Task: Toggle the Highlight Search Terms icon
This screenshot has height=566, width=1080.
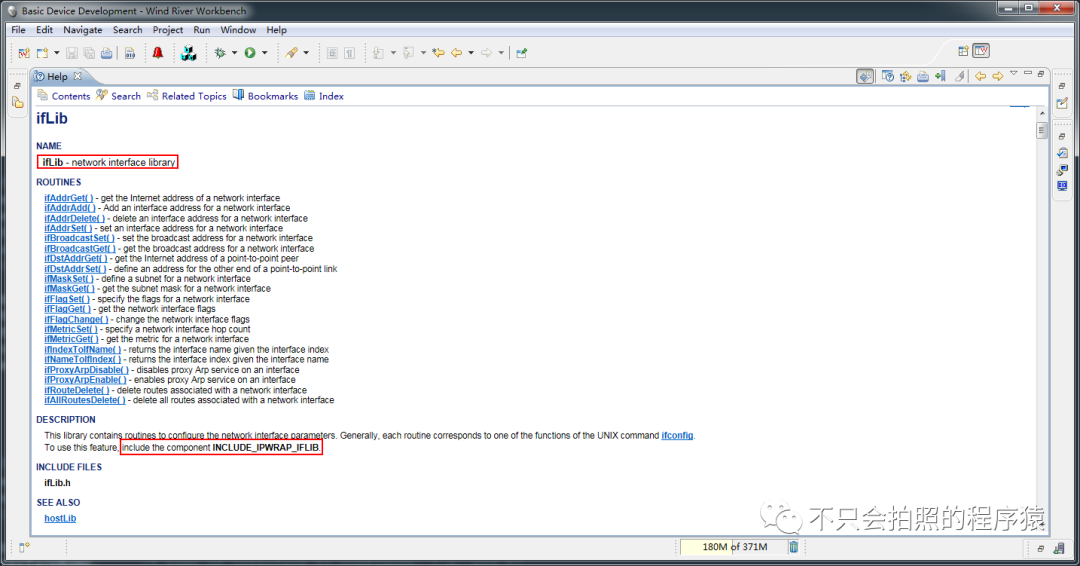Action: coord(959,76)
